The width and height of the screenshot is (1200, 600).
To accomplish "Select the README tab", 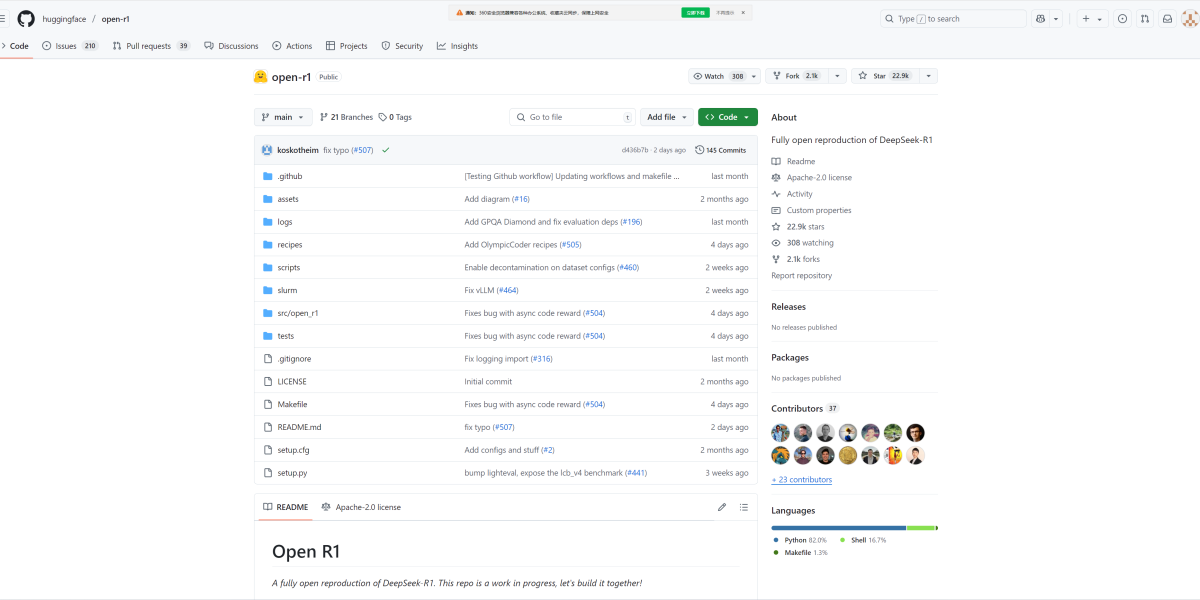I will (x=285, y=507).
